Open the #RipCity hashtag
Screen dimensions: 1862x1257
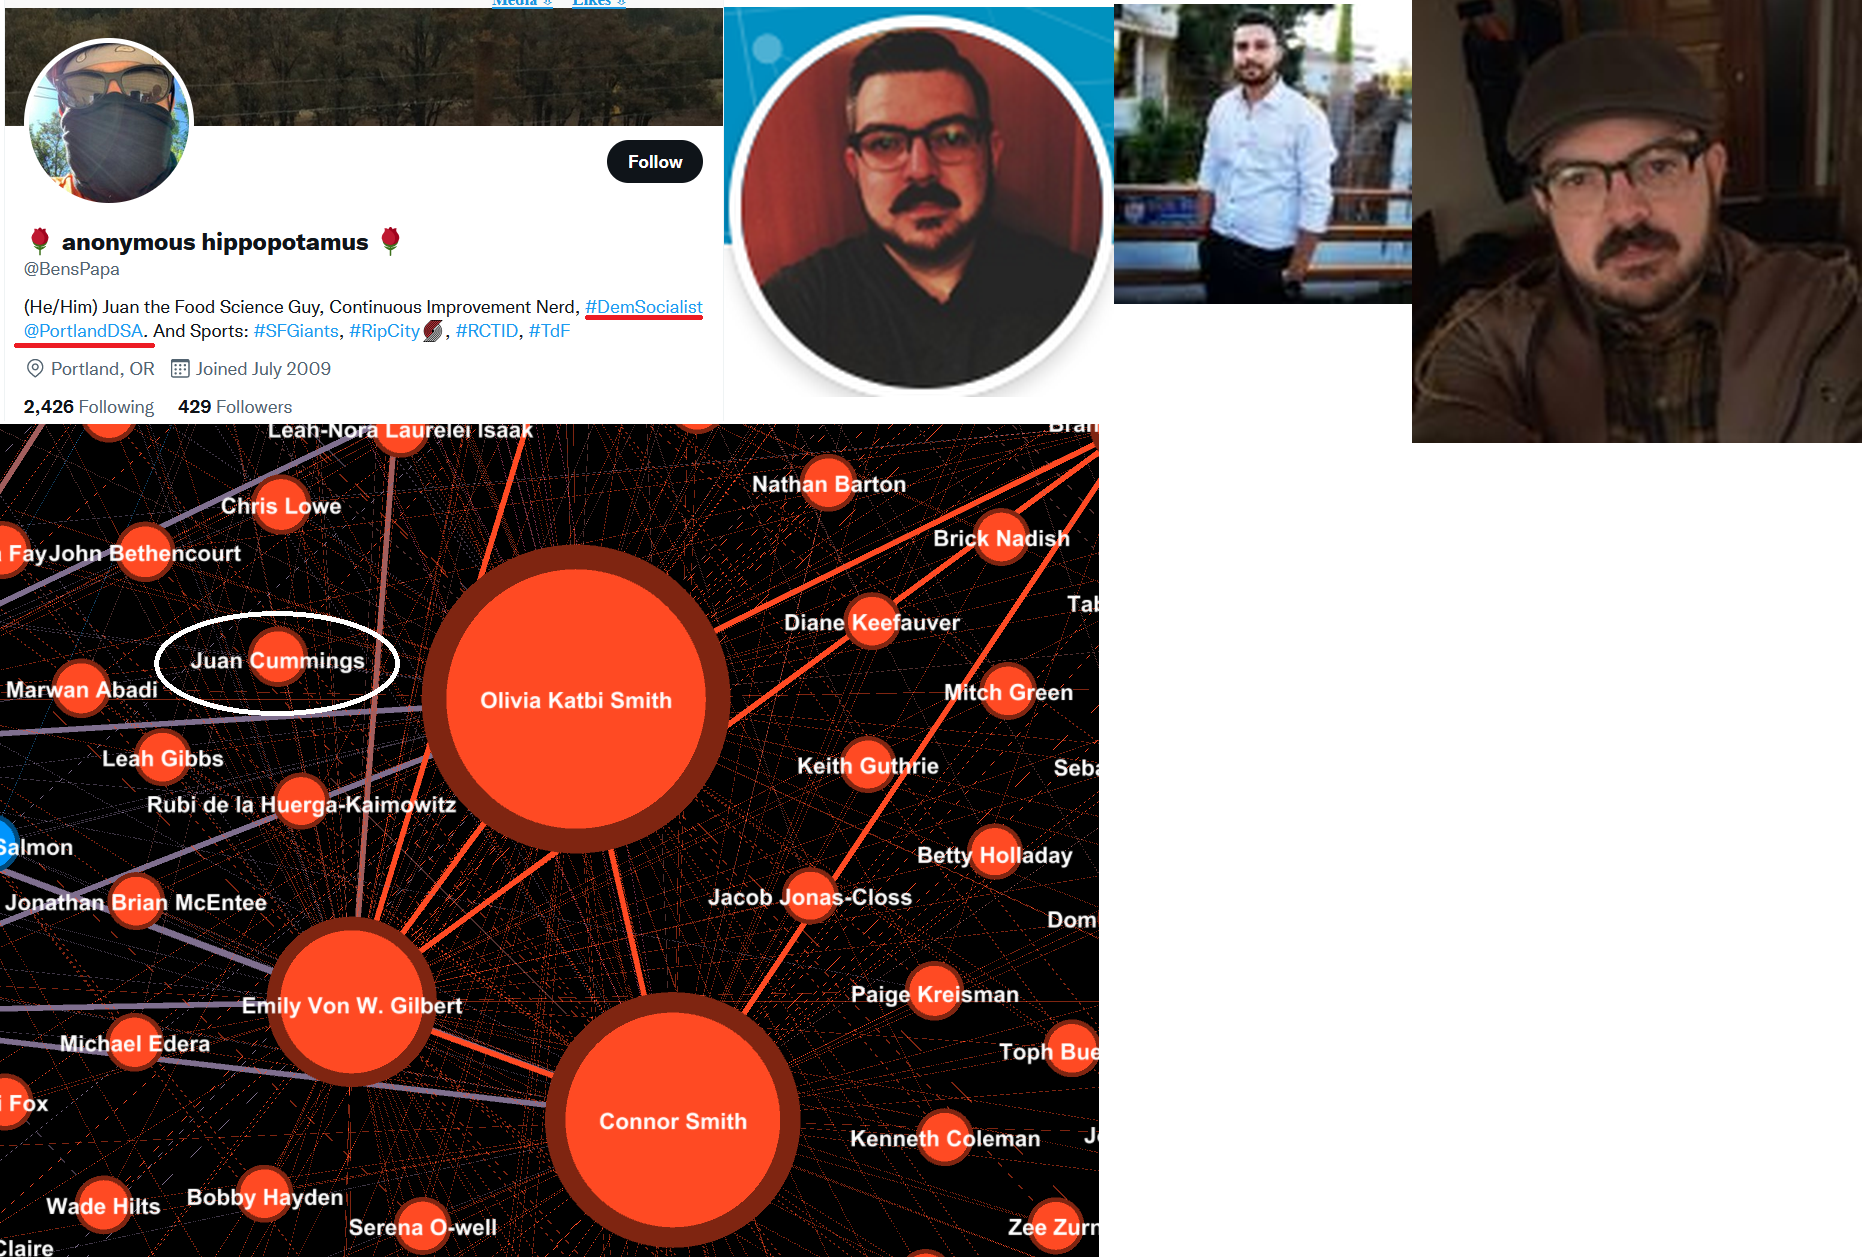click(384, 331)
